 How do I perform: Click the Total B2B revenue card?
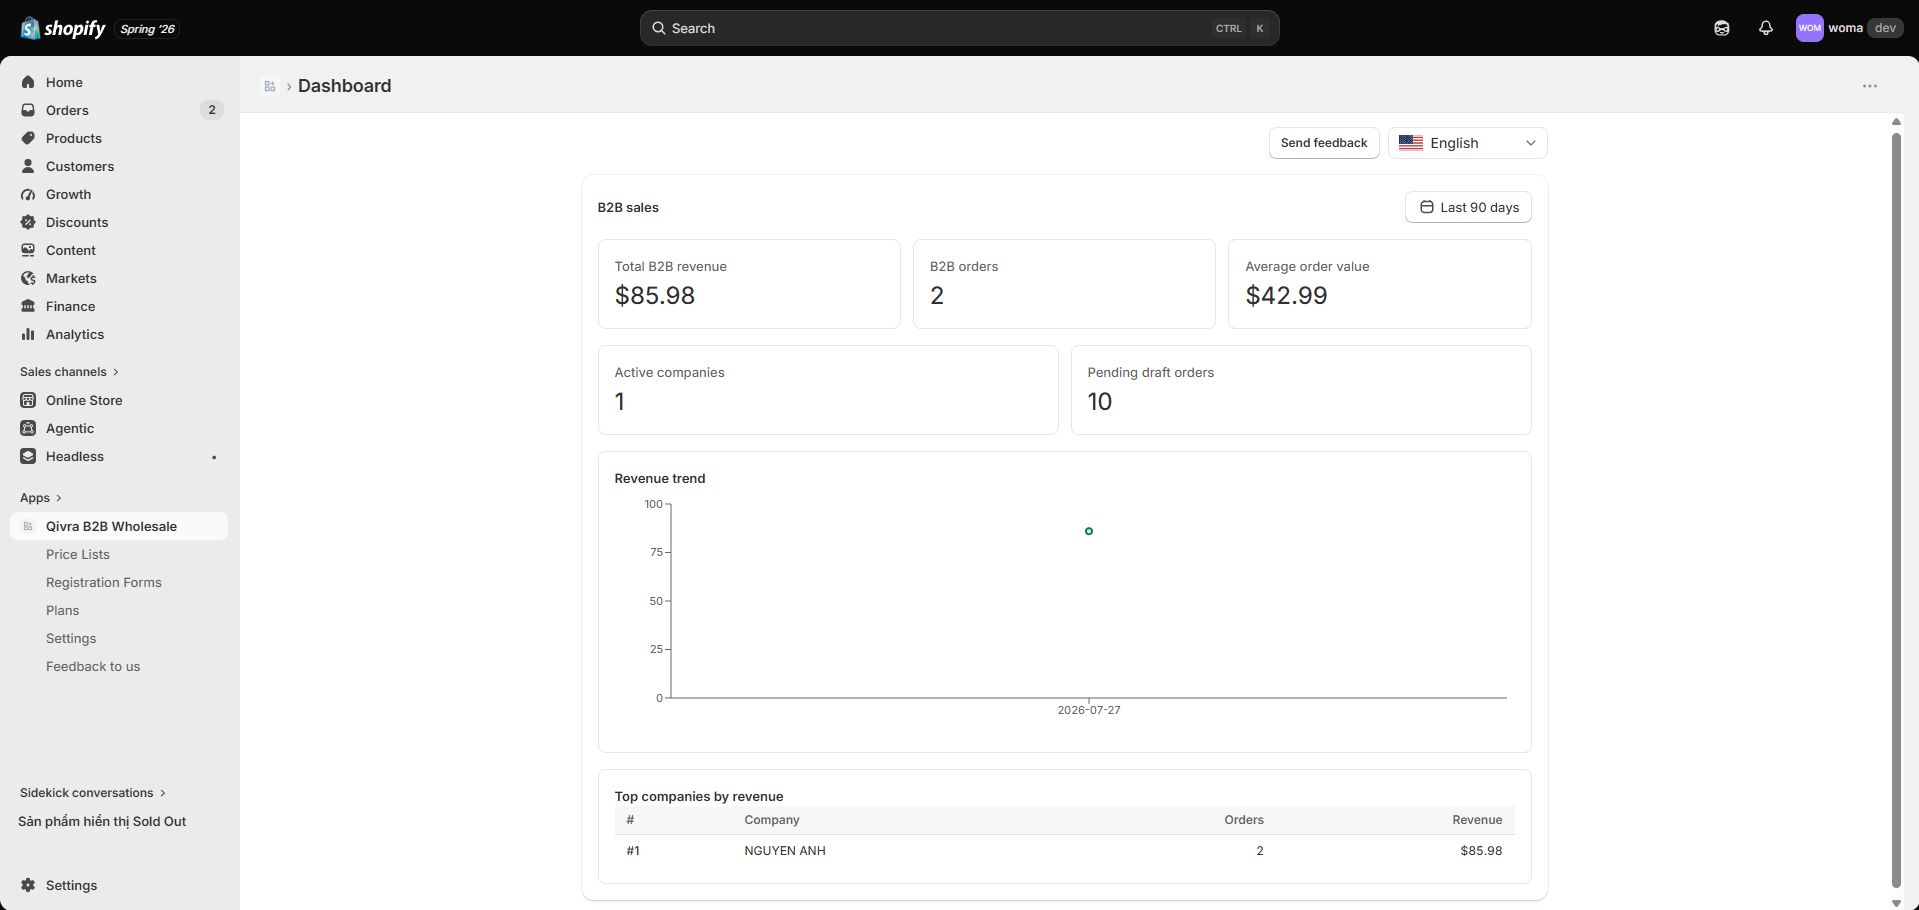pos(749,284)
